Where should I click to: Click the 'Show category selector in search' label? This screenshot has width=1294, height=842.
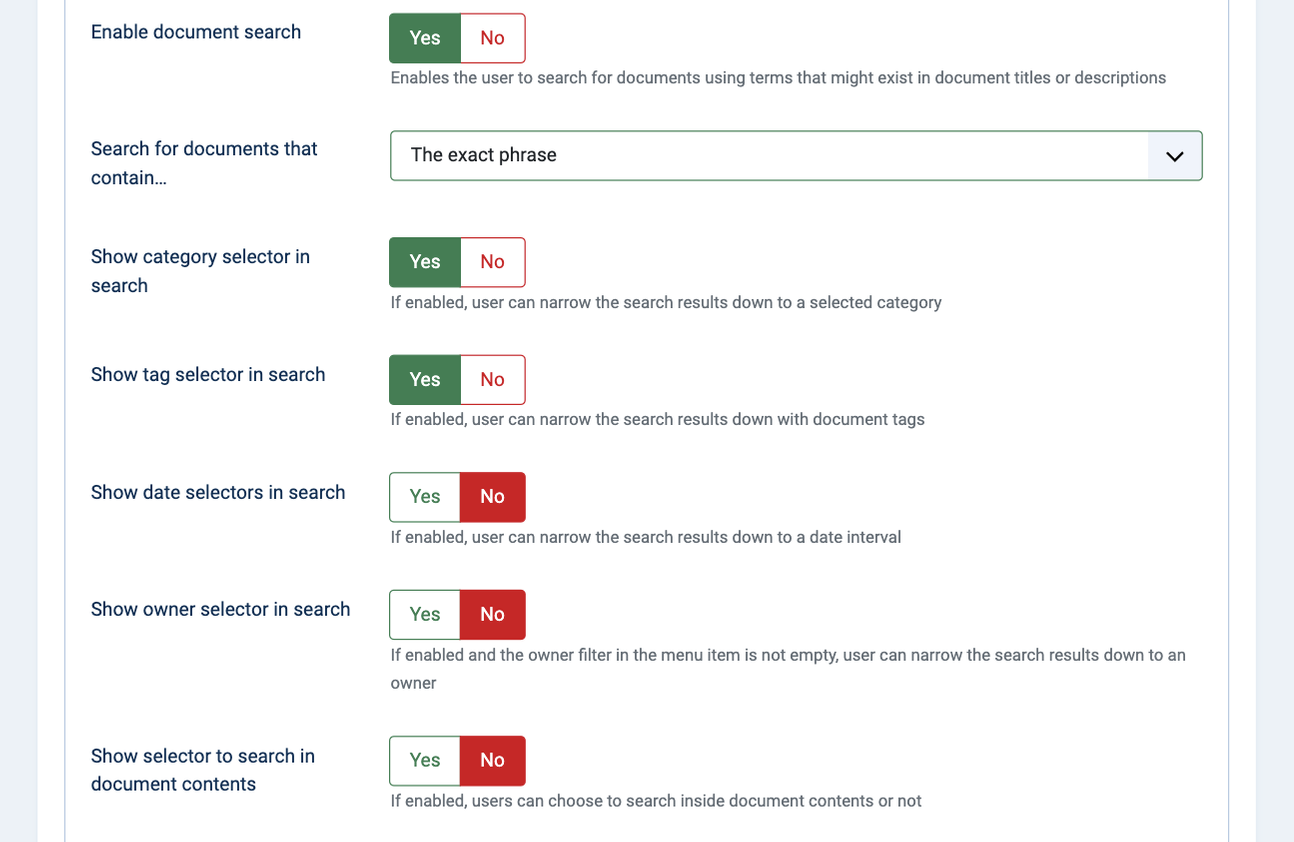(x=200, y=271)
